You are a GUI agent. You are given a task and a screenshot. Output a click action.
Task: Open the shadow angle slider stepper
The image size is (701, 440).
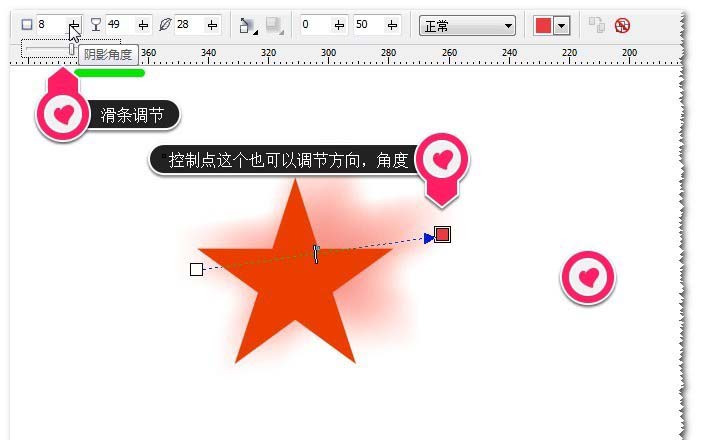[x=74, y=25]
